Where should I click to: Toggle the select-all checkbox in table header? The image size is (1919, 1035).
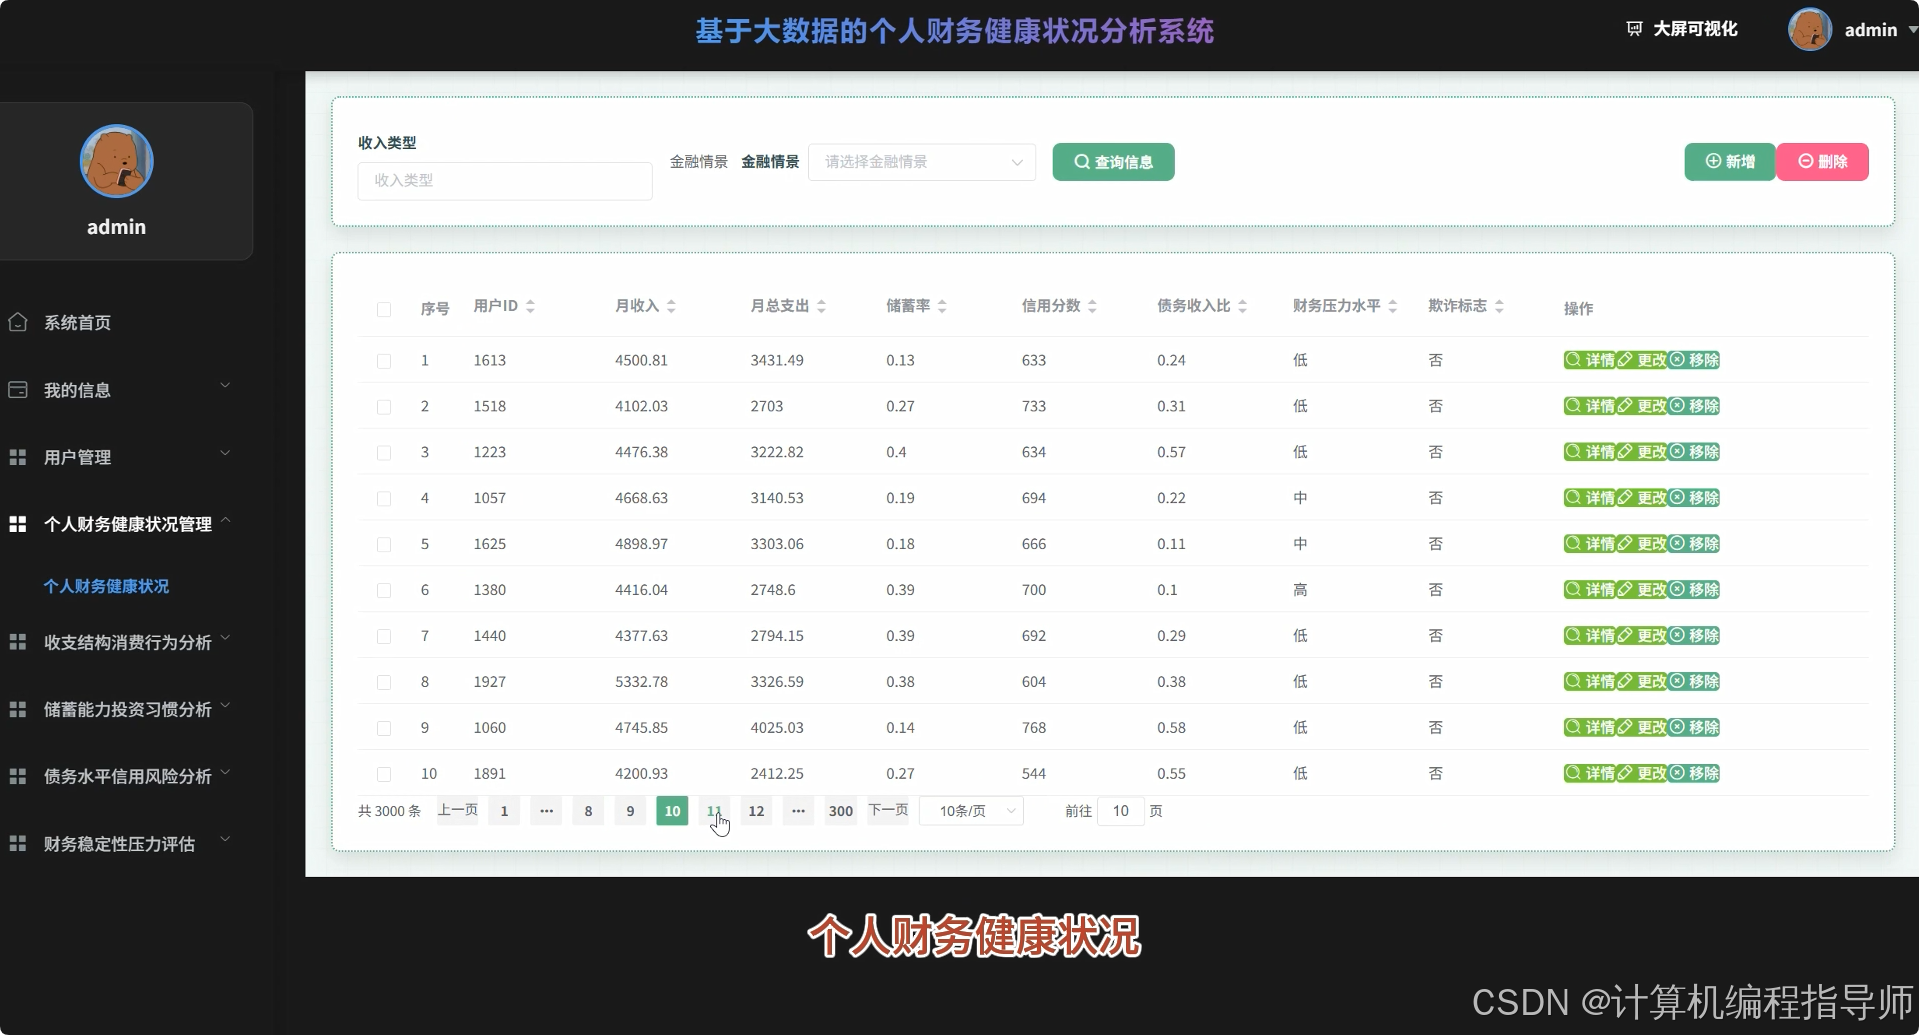pos(384,310)
